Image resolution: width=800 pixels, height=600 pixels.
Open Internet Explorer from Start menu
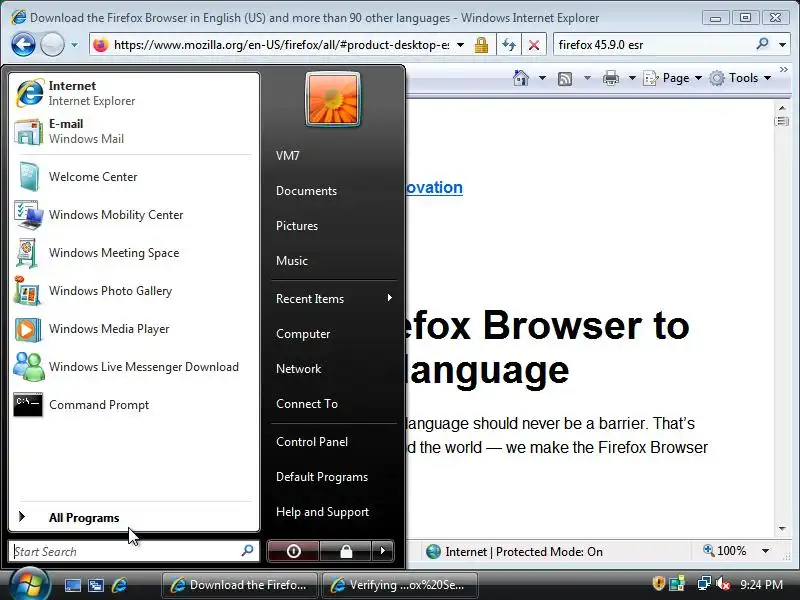tap(134, 93)
